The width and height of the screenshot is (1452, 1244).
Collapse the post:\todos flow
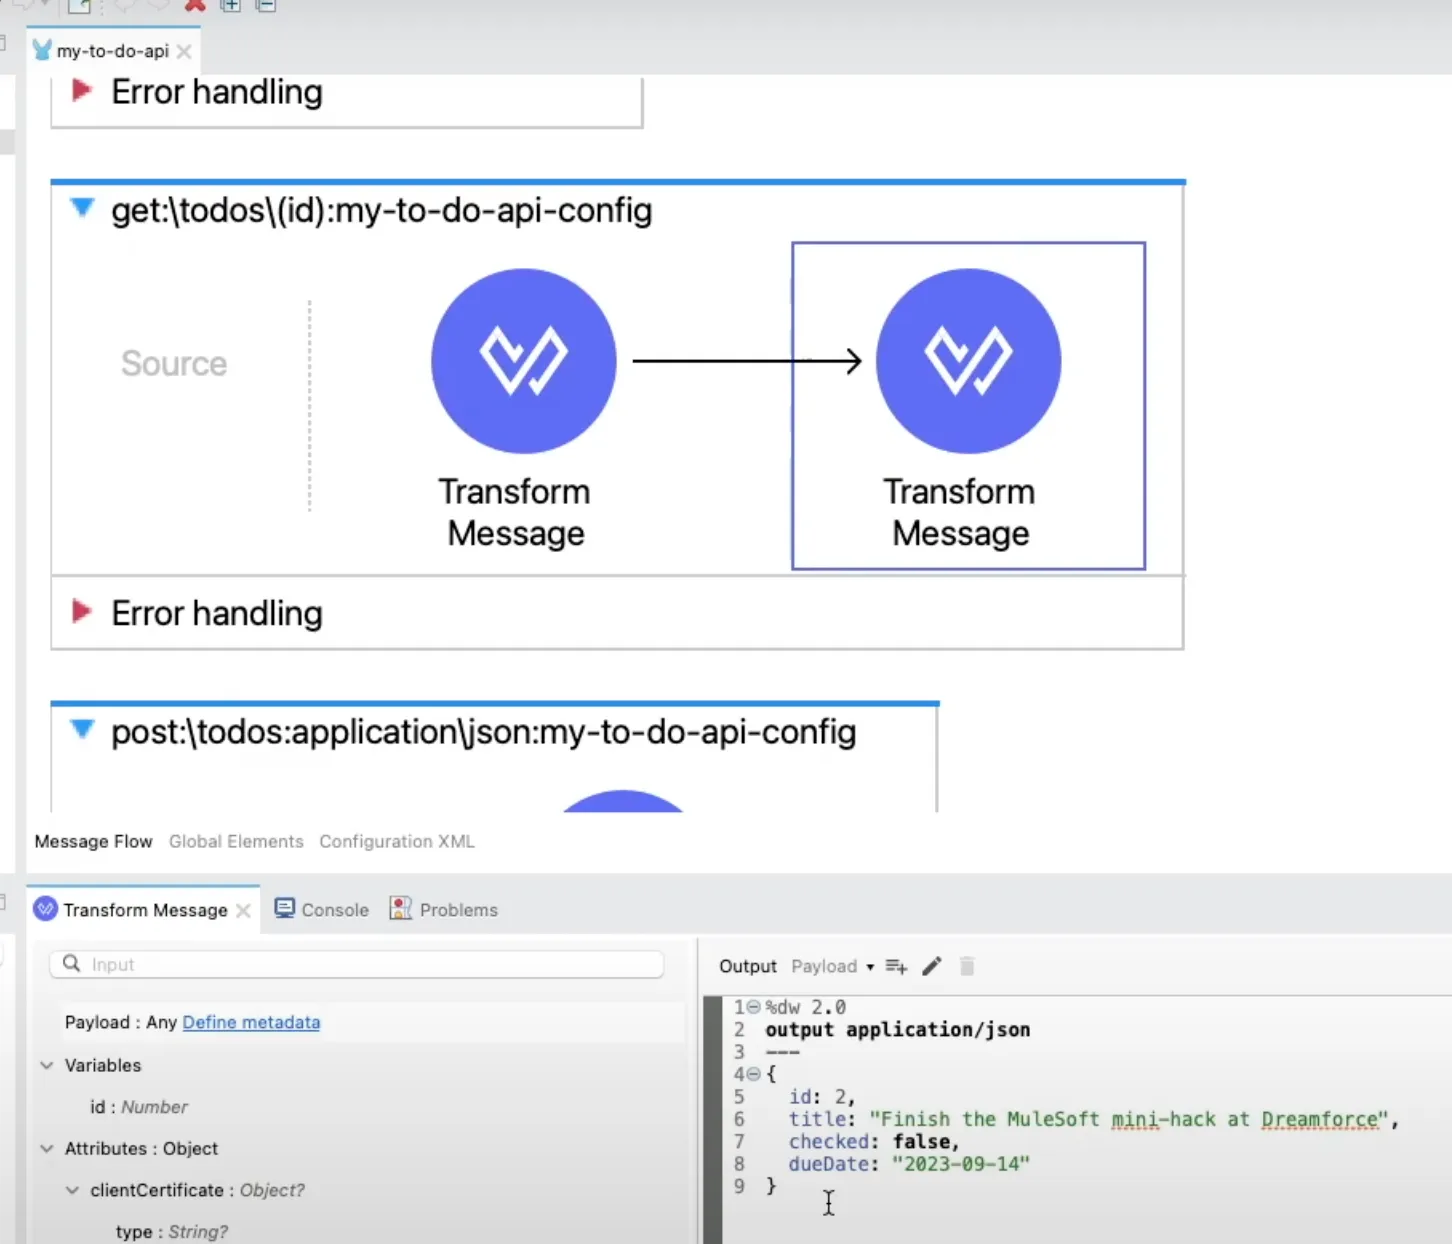click(82, 729)
